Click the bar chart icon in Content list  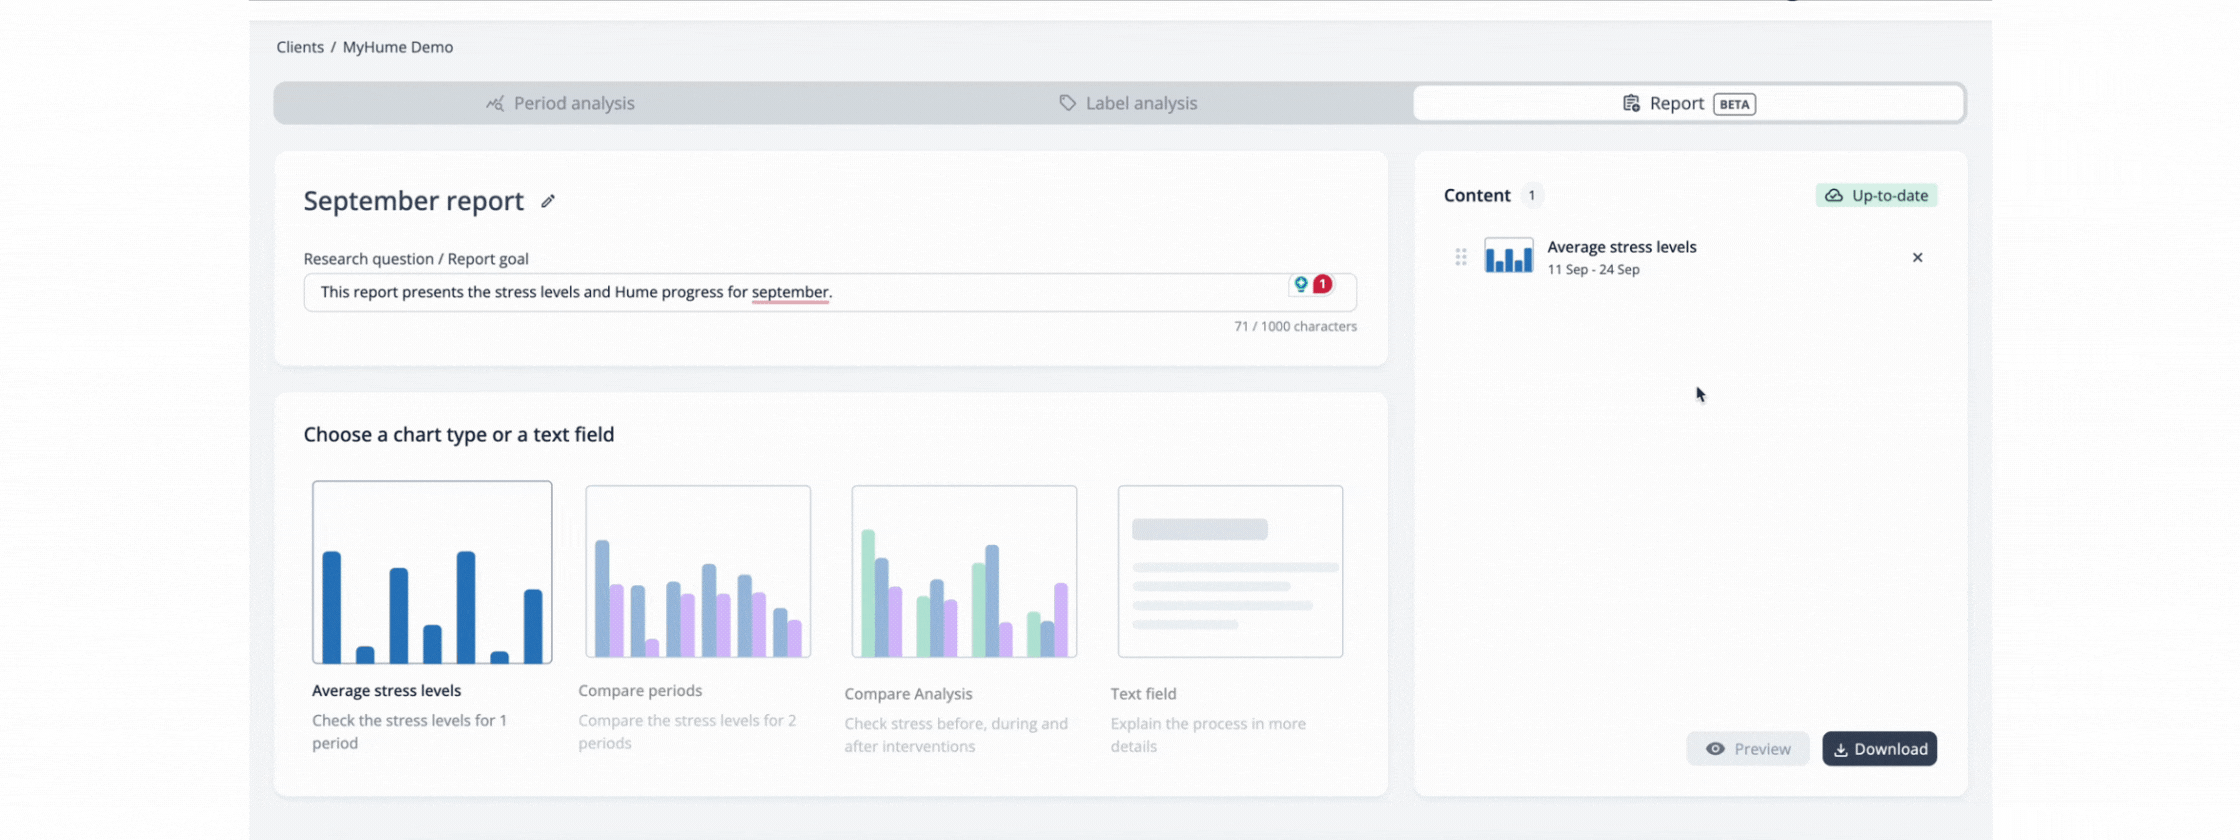coord(1508,257)
